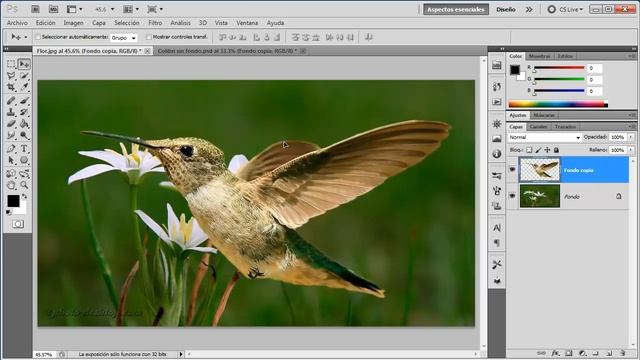The image size is (640, 360).
Task: Select the Ellipse shape tool
Action: [24, 160]
